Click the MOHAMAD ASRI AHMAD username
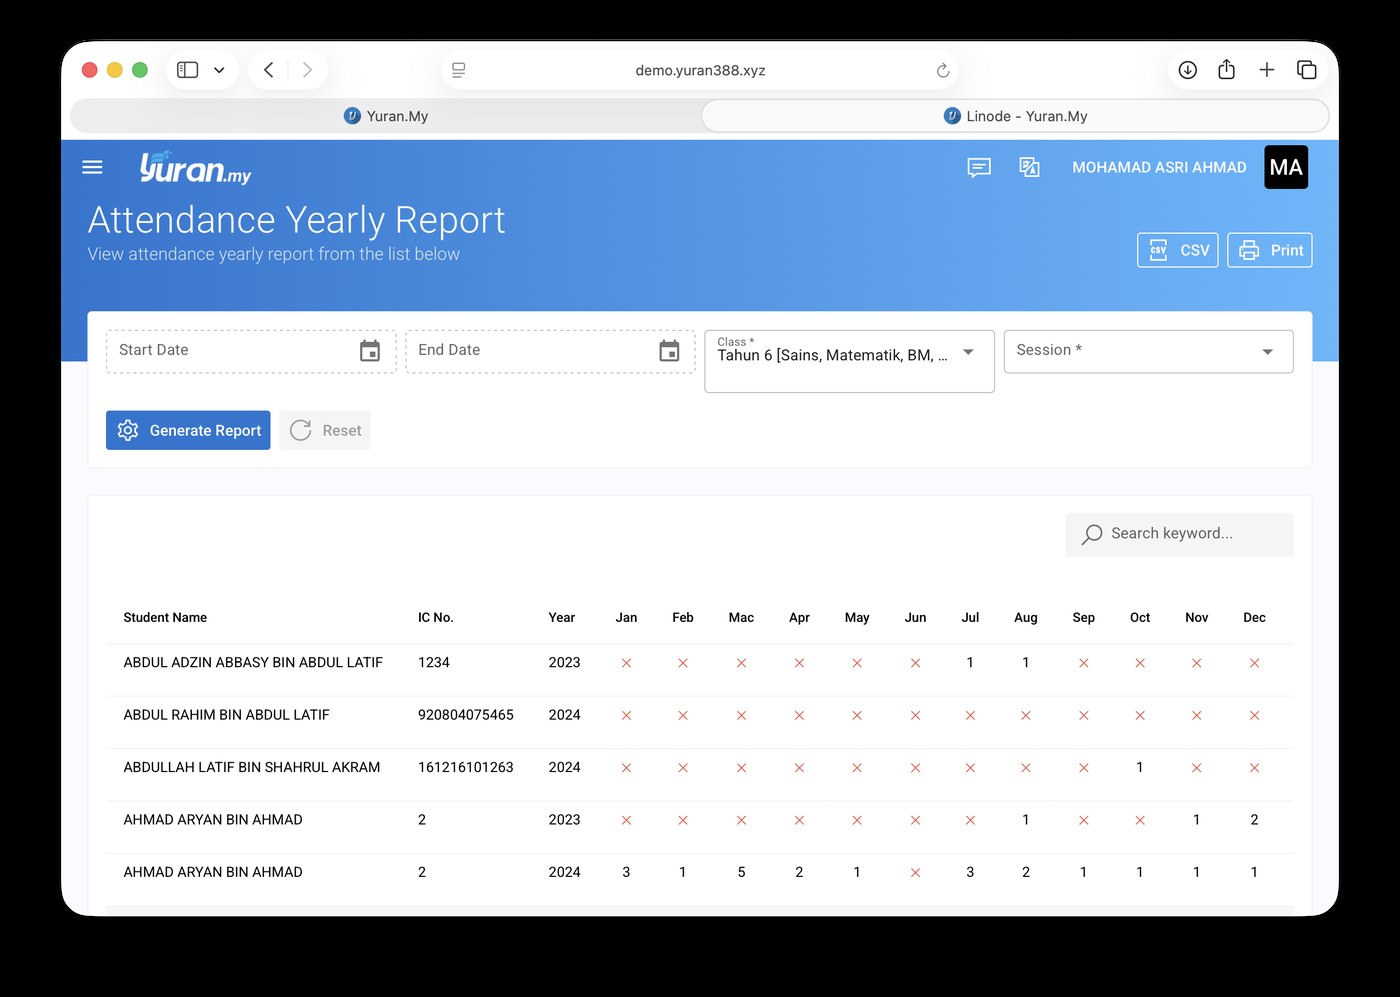 coord(1159,167)
